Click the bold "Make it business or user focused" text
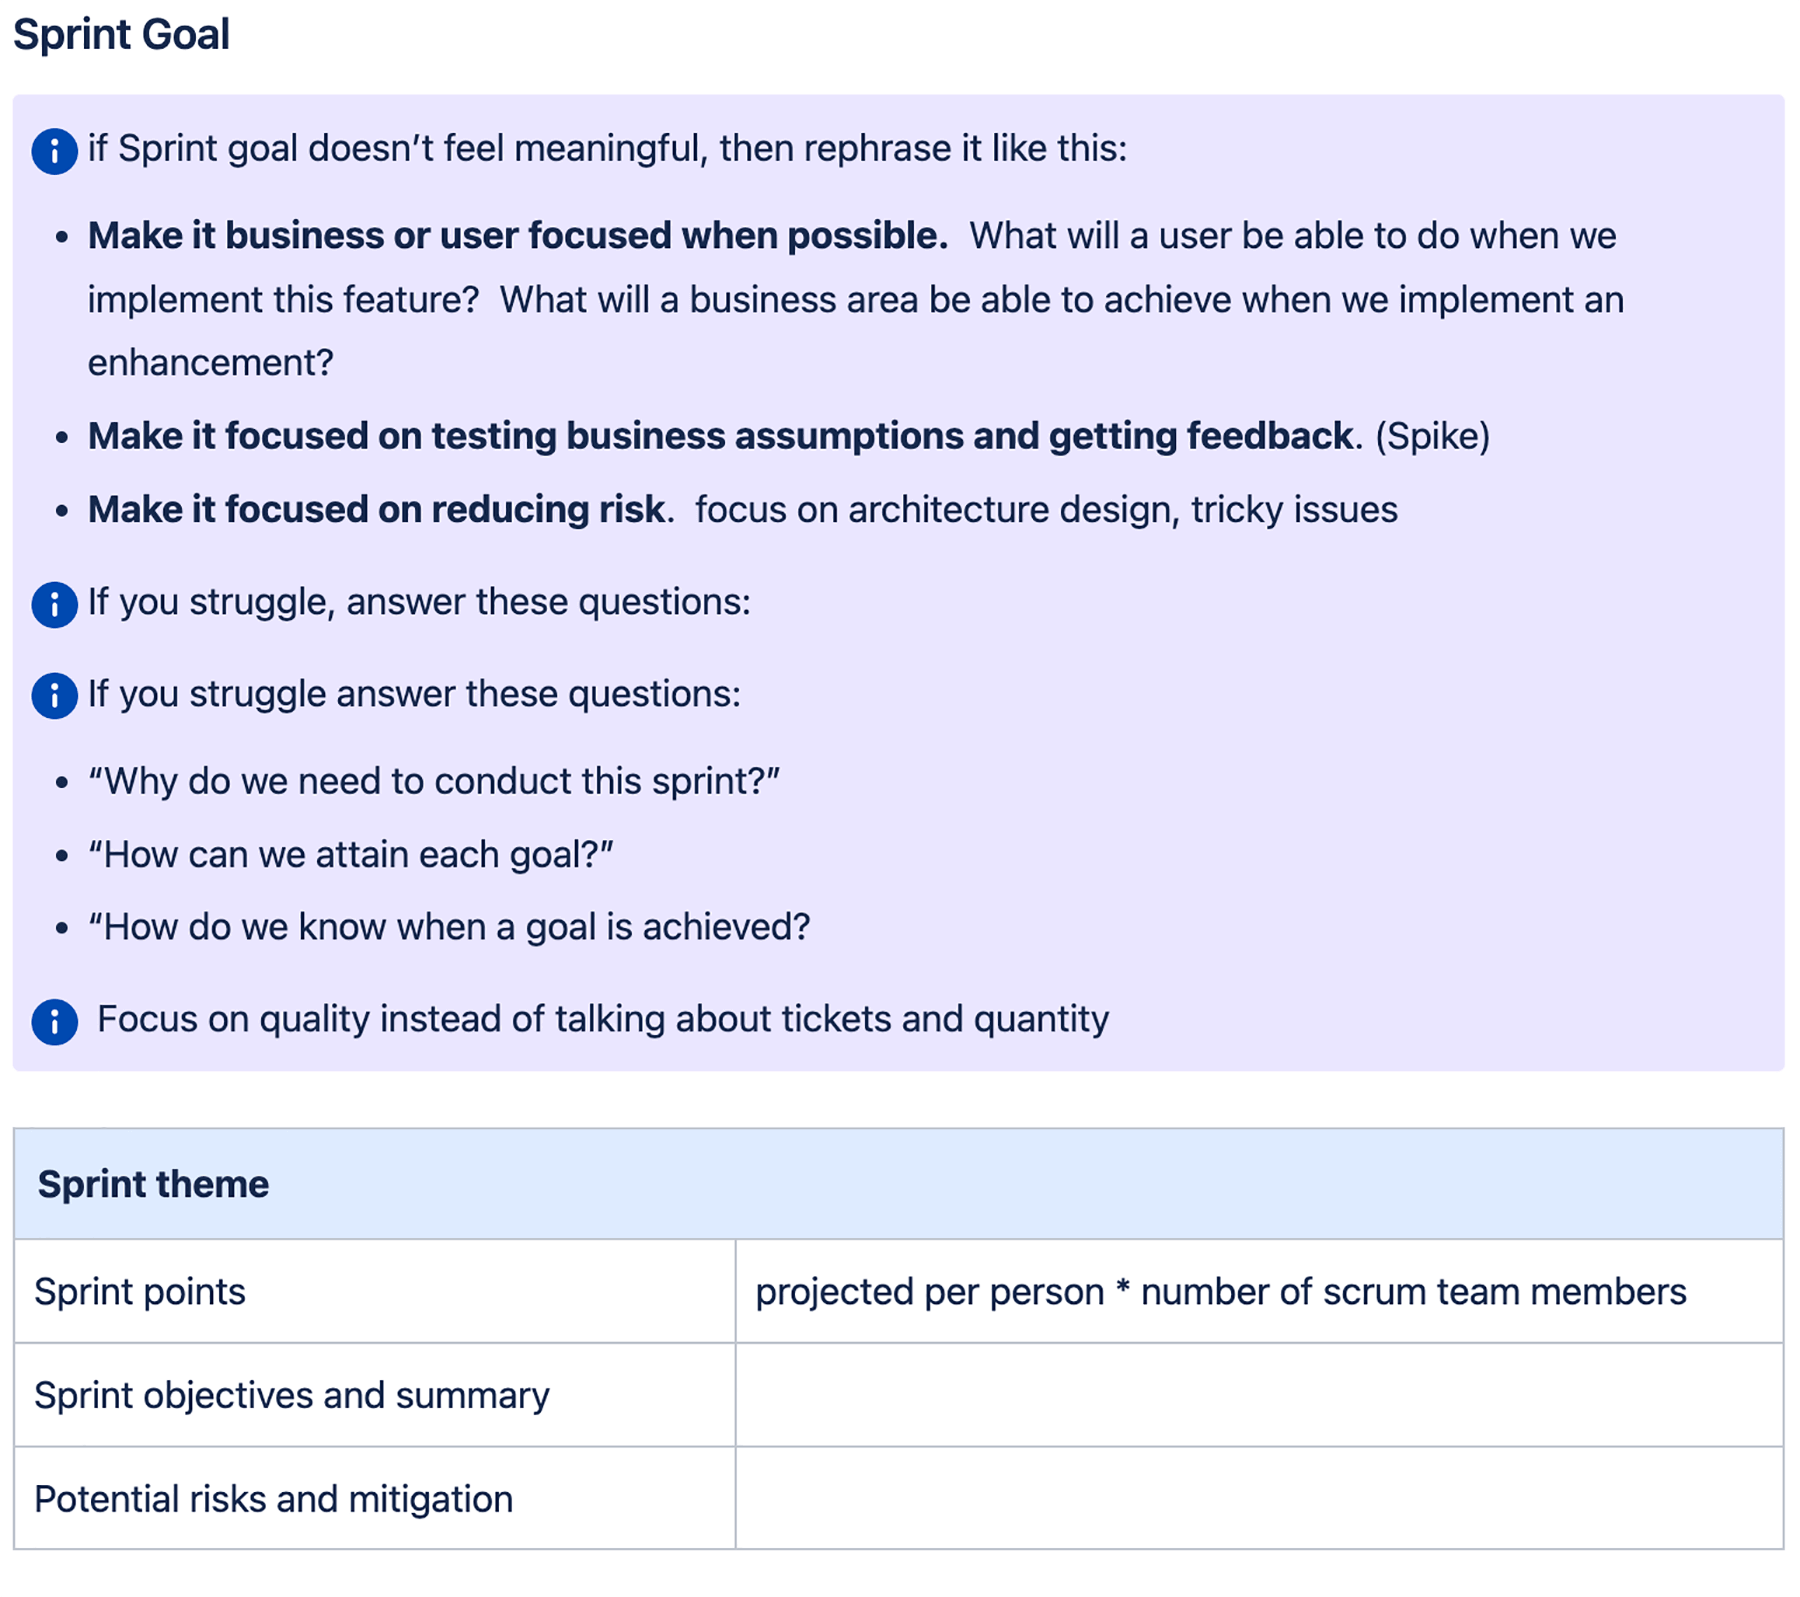1800x1597 pixels. 517,236
